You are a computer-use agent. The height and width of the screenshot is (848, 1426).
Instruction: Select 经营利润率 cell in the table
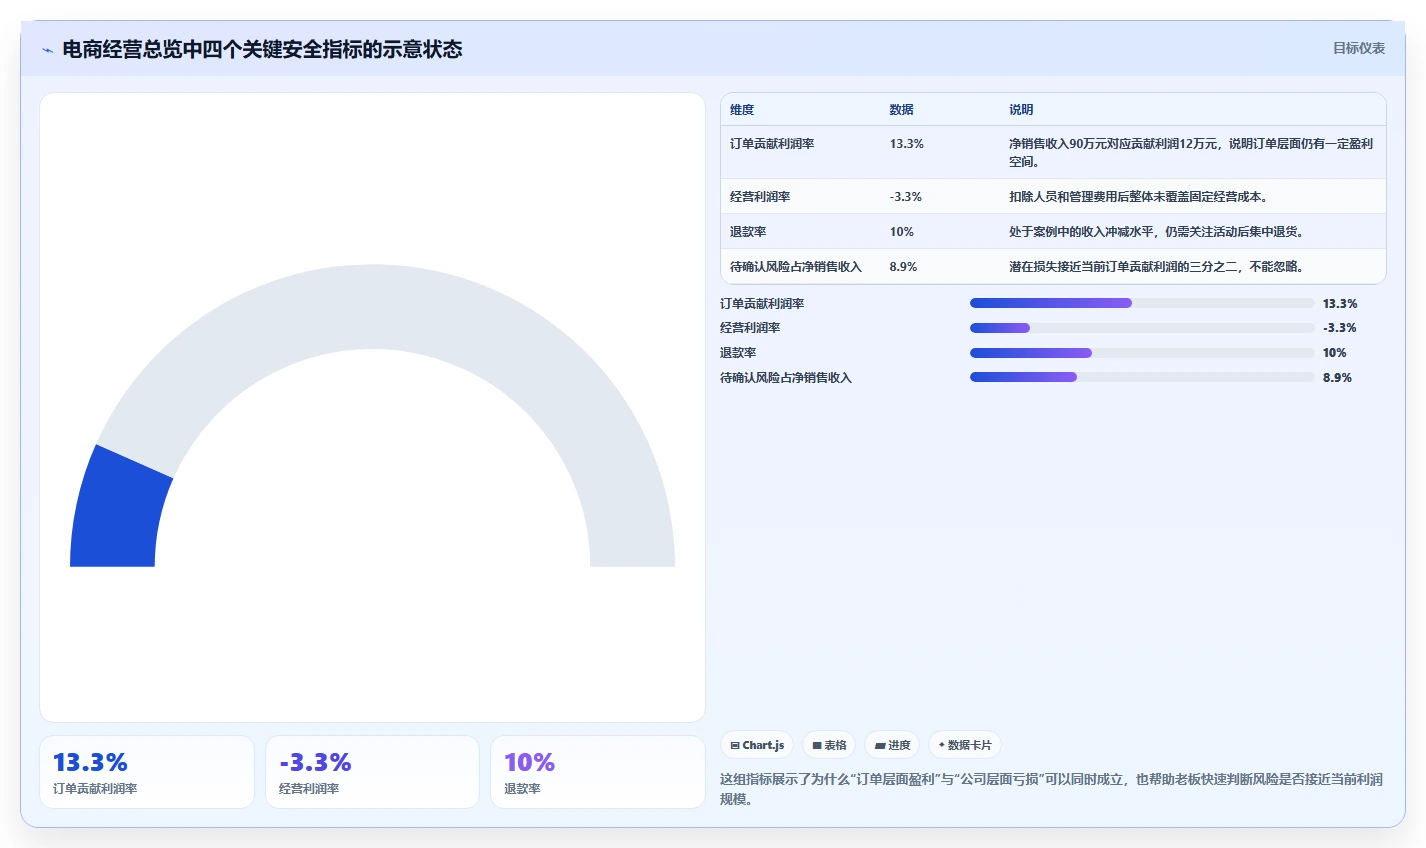click(760, 197)
